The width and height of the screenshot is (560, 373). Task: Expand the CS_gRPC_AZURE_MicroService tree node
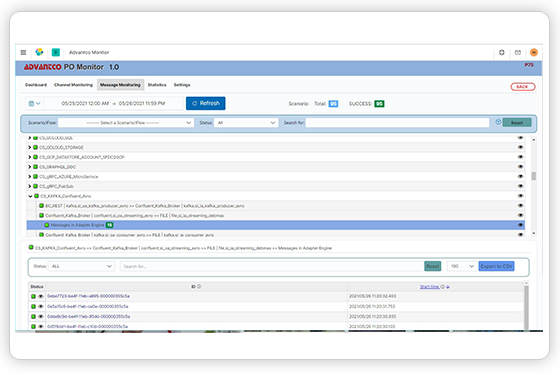pos(30,176)
